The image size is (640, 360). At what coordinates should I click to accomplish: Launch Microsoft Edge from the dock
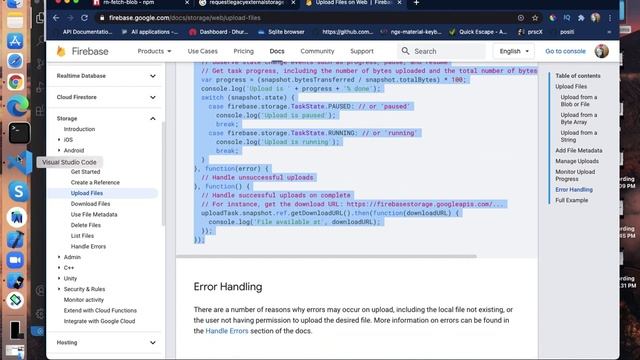tap(17, 106)
